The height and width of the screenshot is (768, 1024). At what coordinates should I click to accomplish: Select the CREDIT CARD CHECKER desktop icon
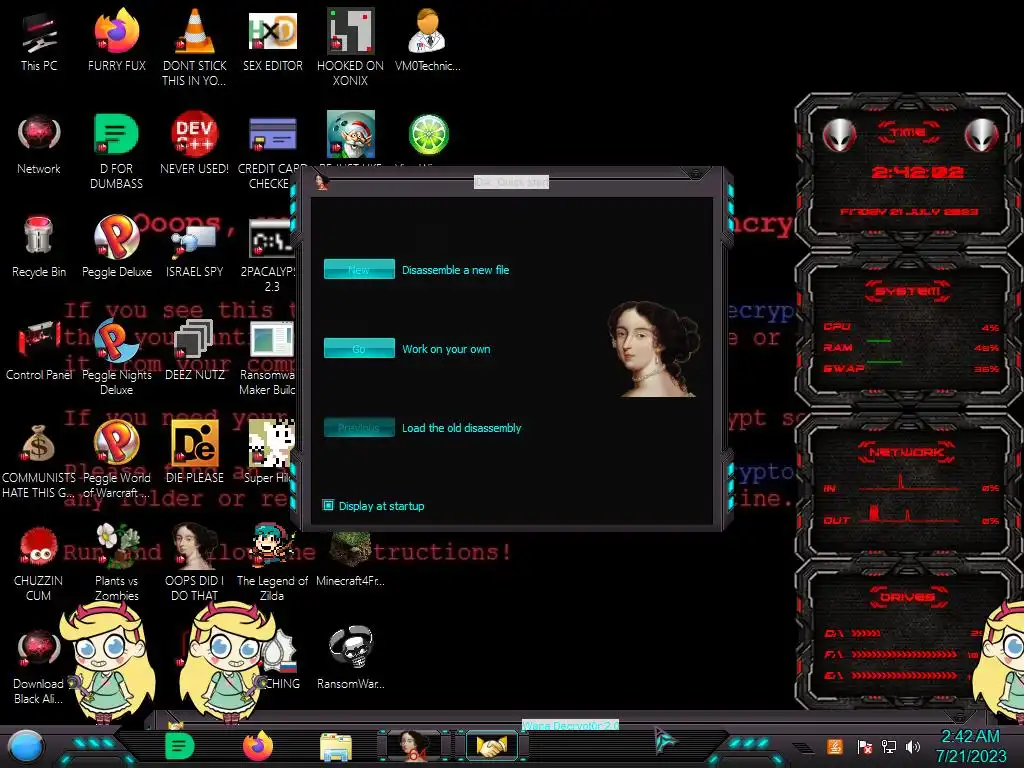pos(272,152)
